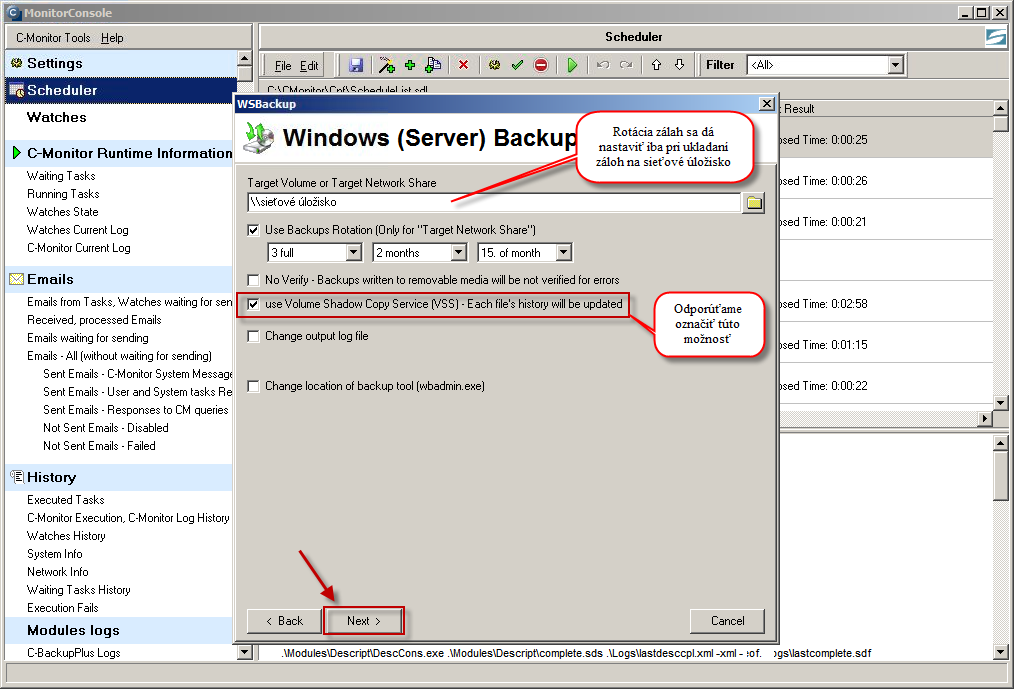Screen dimensions: 1014x689
Task: Select Scheduler in the left panel
Action: click(x=121, y=91)
